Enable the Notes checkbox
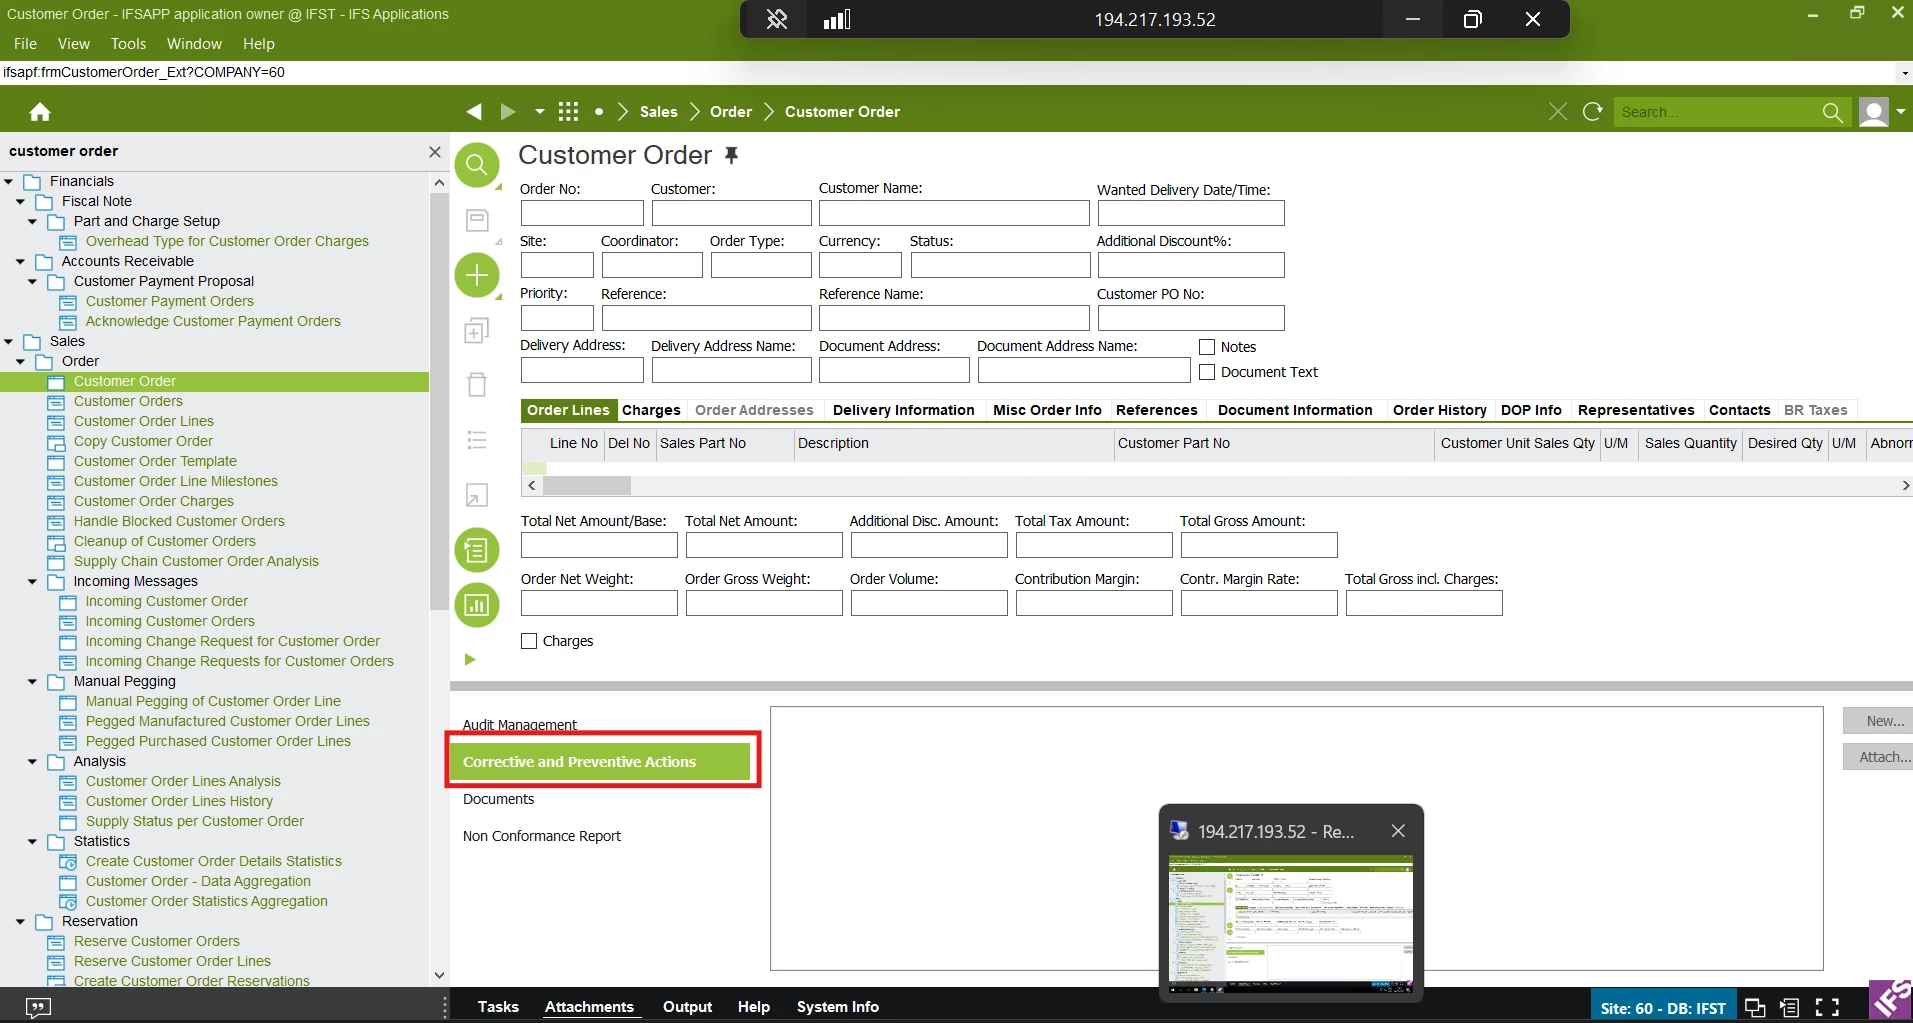The image size is (1913, 1023). [x=1207, y=347]
